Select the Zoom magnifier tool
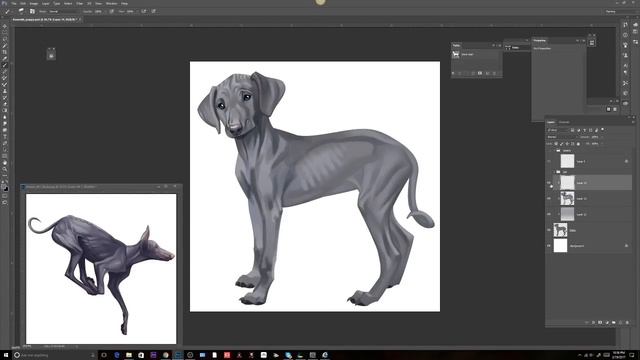This screenshot has height=360, width=640. click(x=4, y=169)
